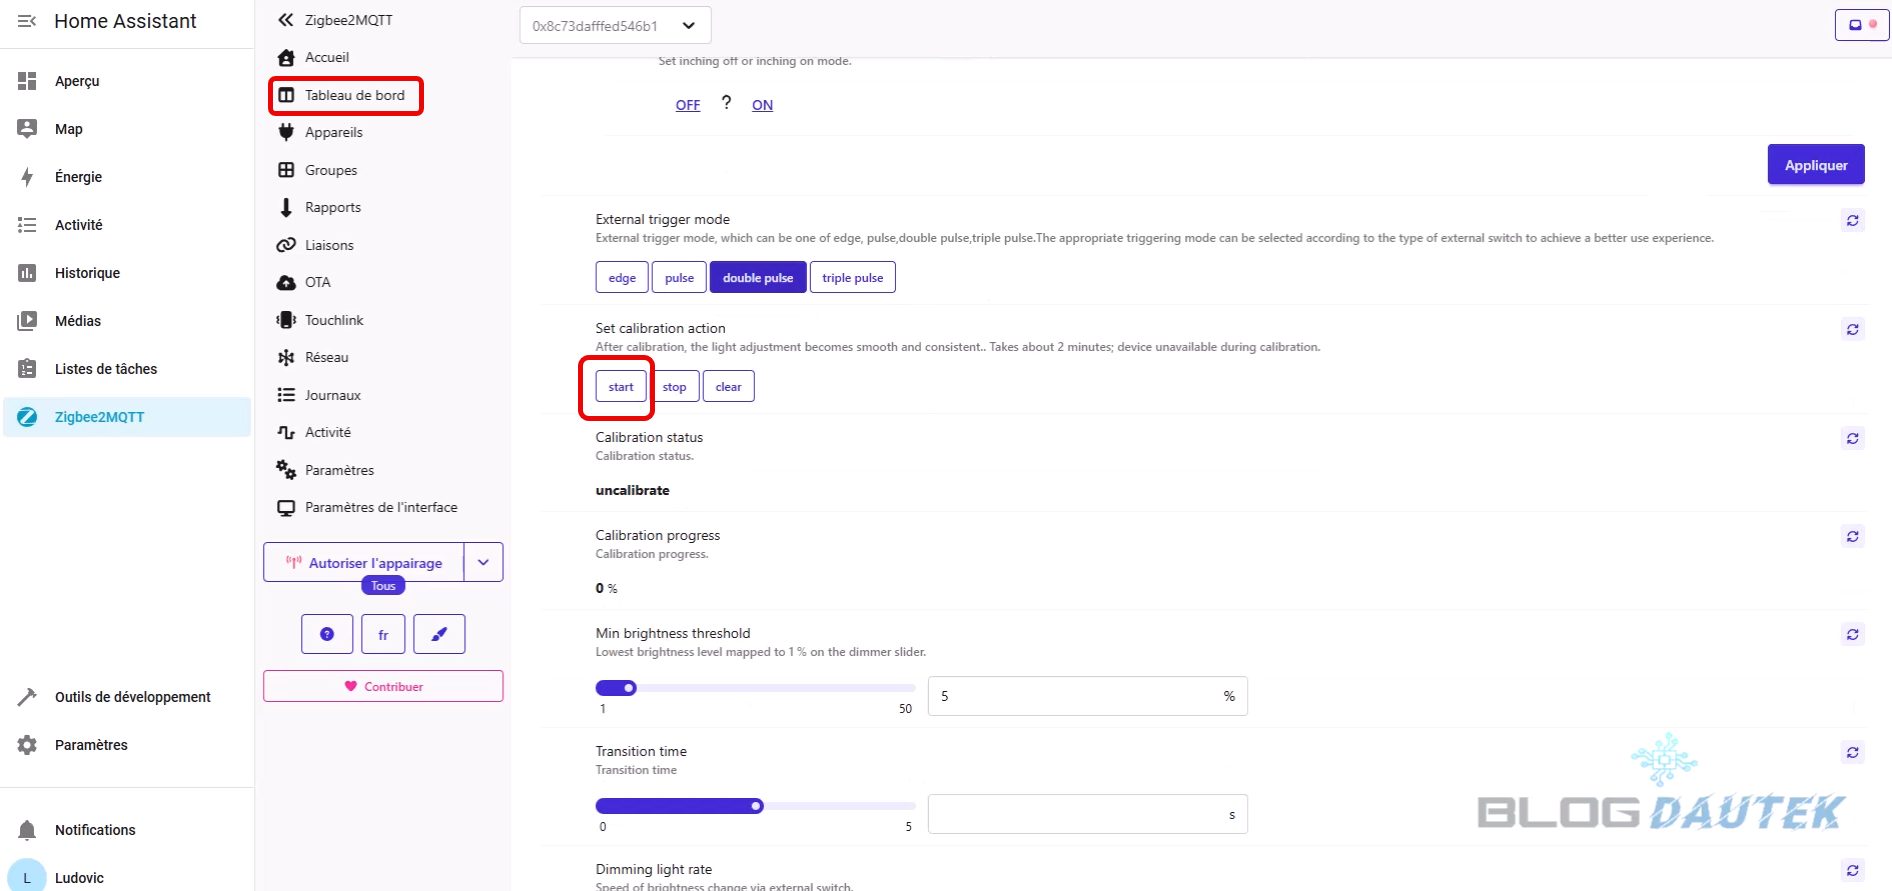Set inching mode to OFF

687,105
